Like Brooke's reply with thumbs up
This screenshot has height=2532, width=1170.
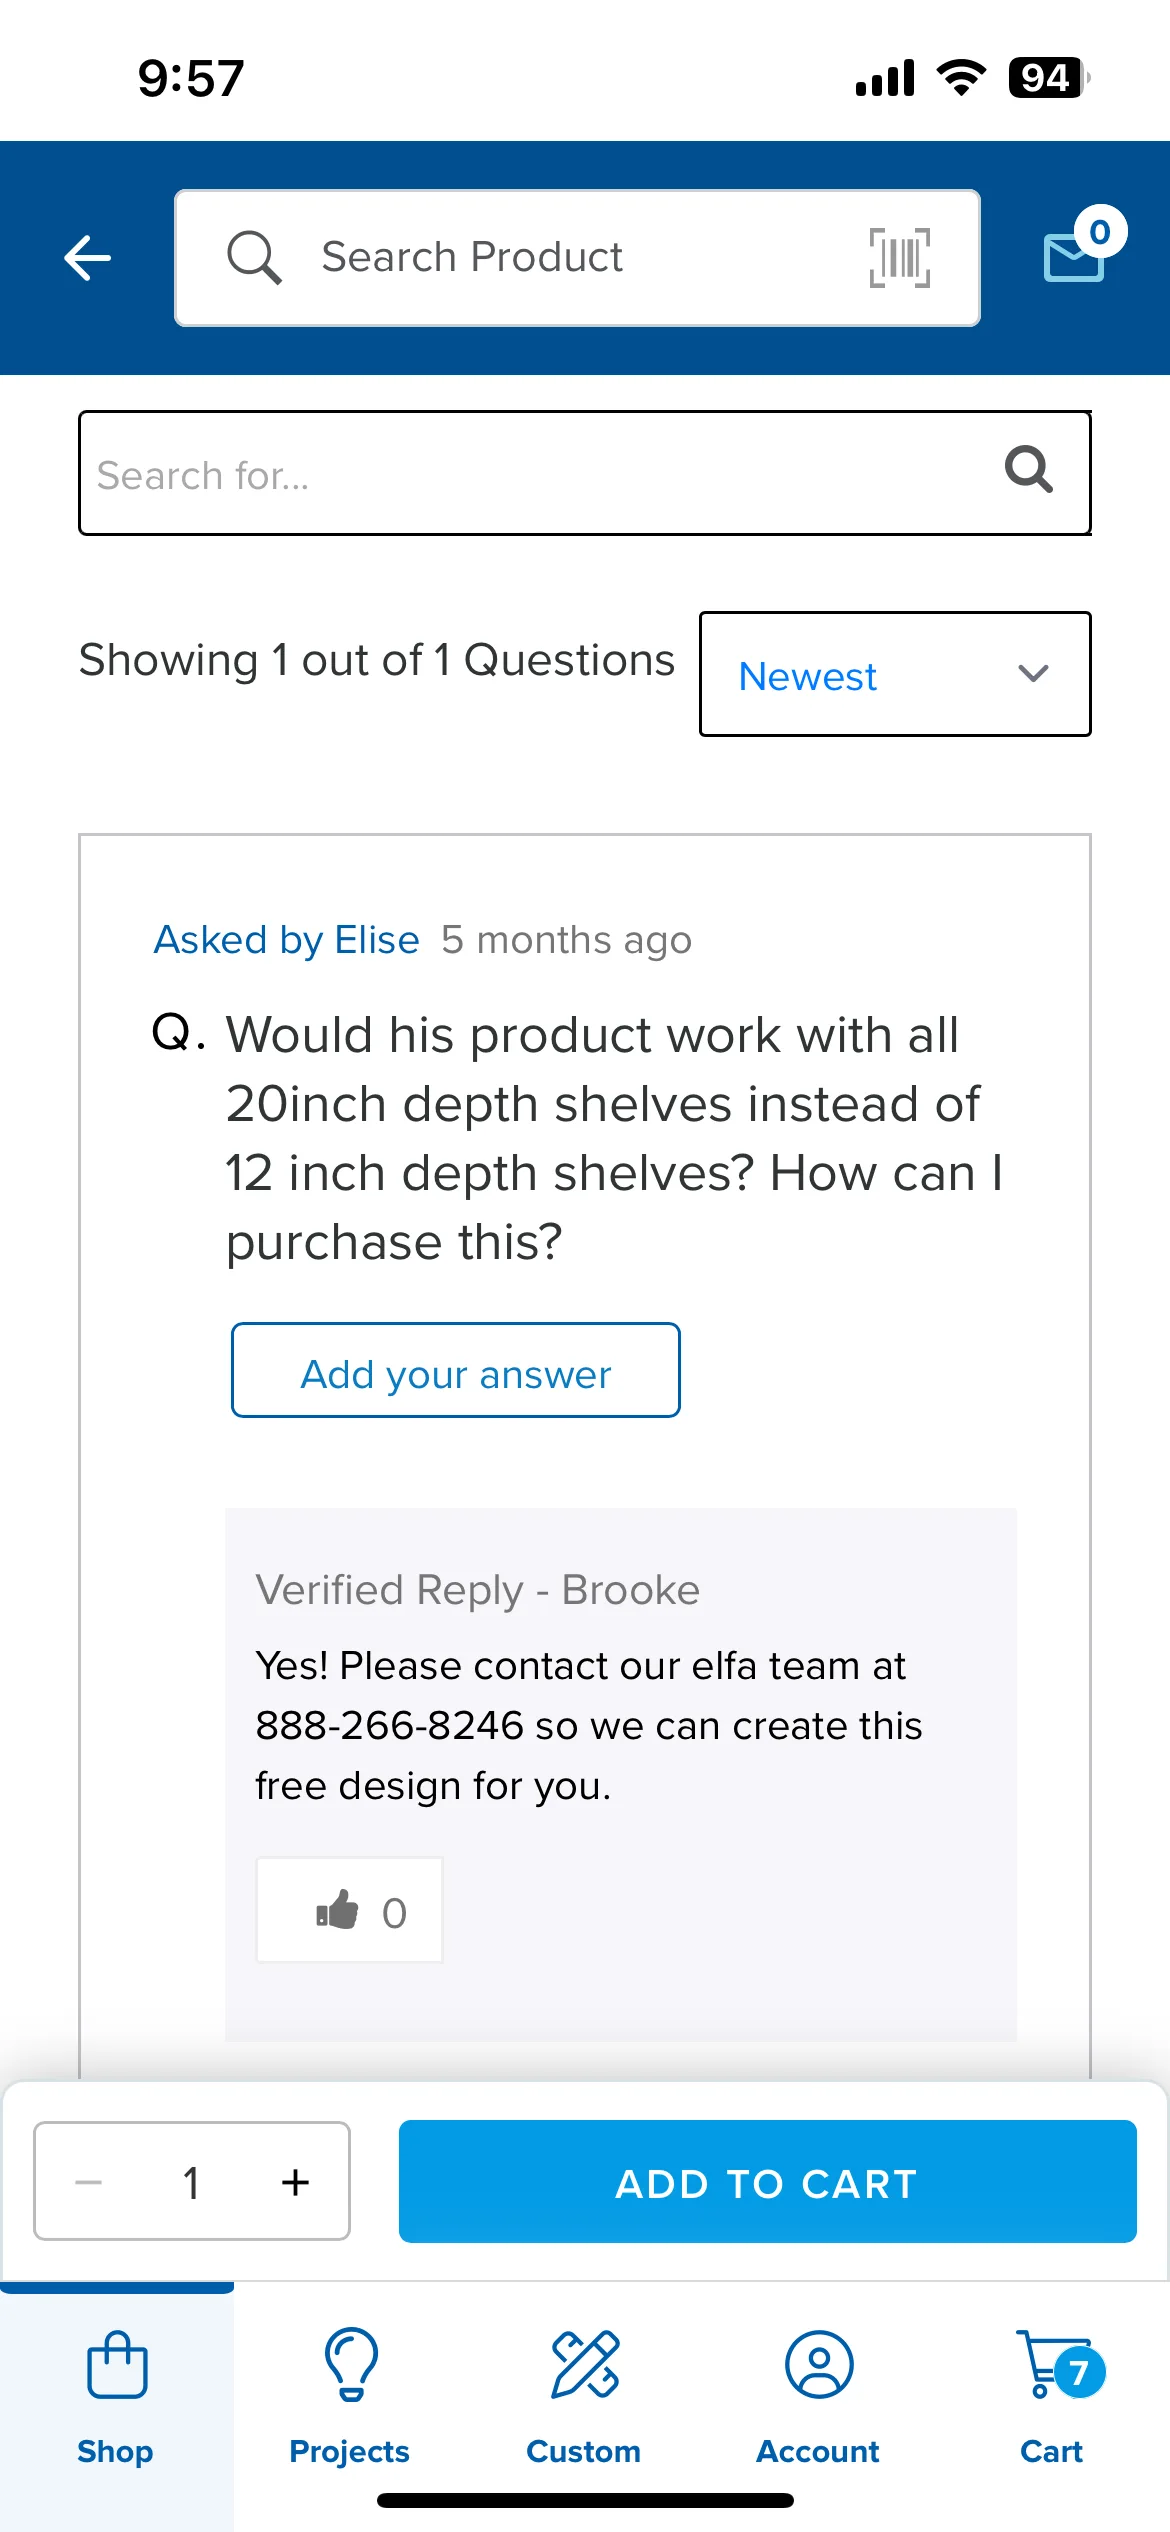tap(349, 1910)
